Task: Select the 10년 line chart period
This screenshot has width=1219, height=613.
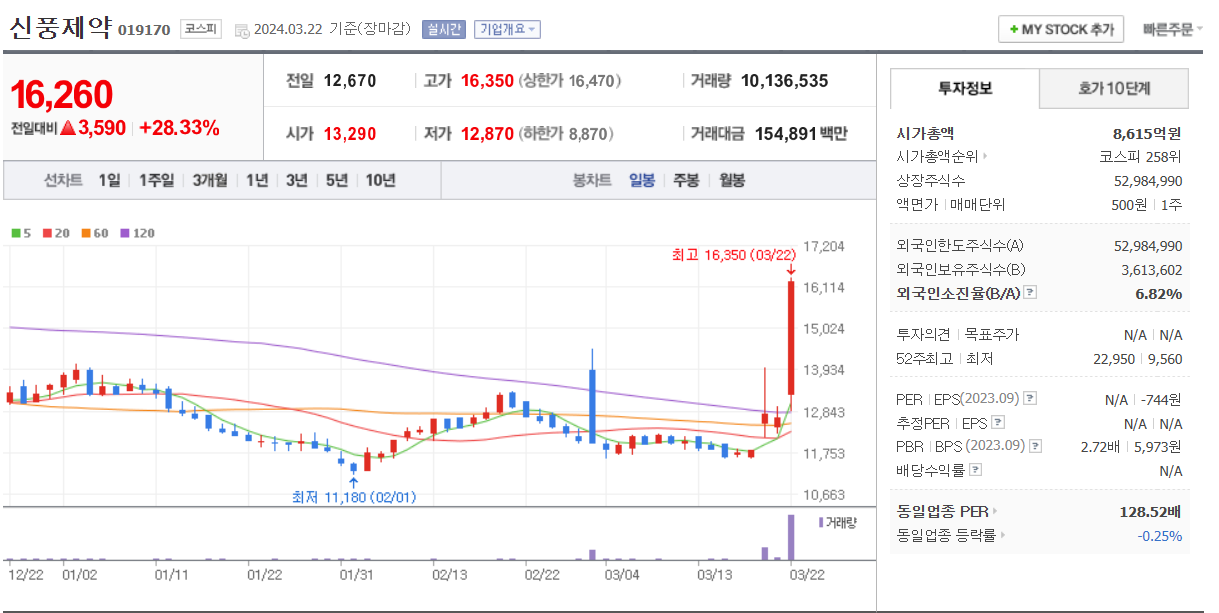Action: click(x=380, y=180)
